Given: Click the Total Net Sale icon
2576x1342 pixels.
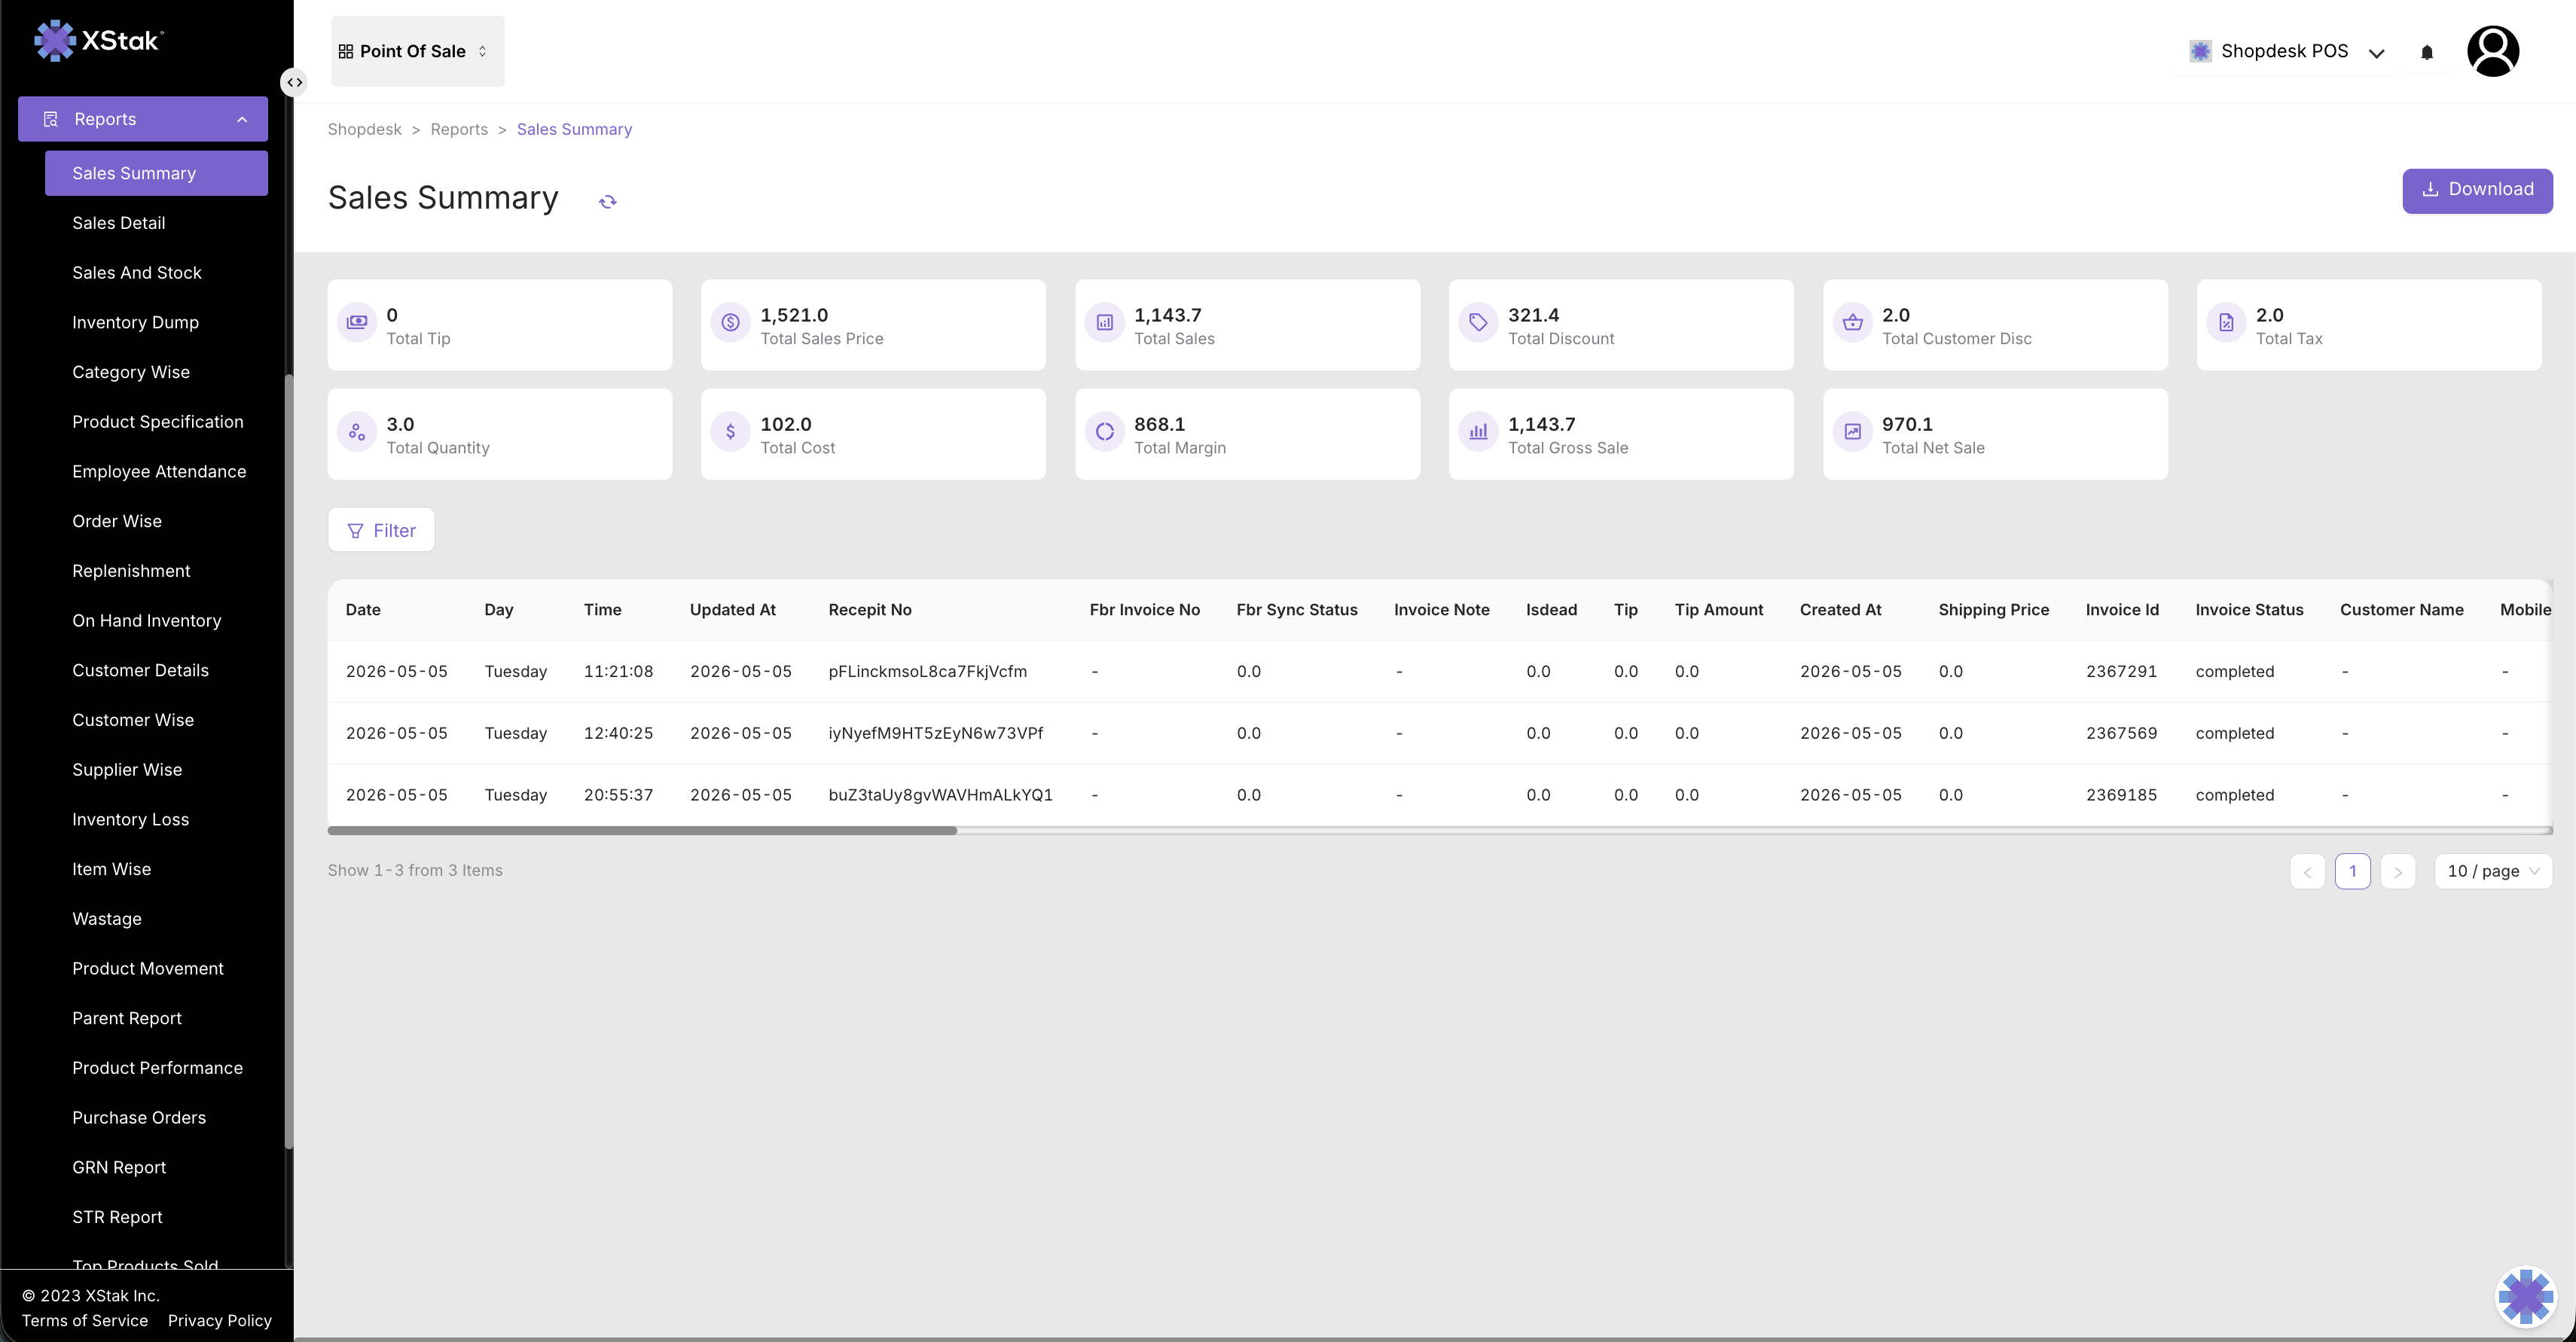Looking at the screenshot, I should point(1852,432).
